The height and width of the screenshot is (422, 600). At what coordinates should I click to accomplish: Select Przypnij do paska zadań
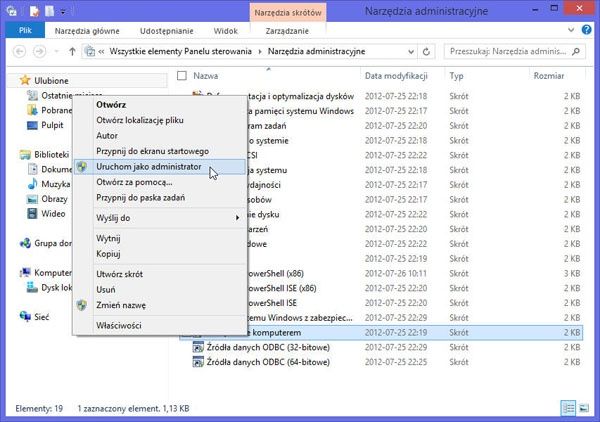click(x=159, y=197)
